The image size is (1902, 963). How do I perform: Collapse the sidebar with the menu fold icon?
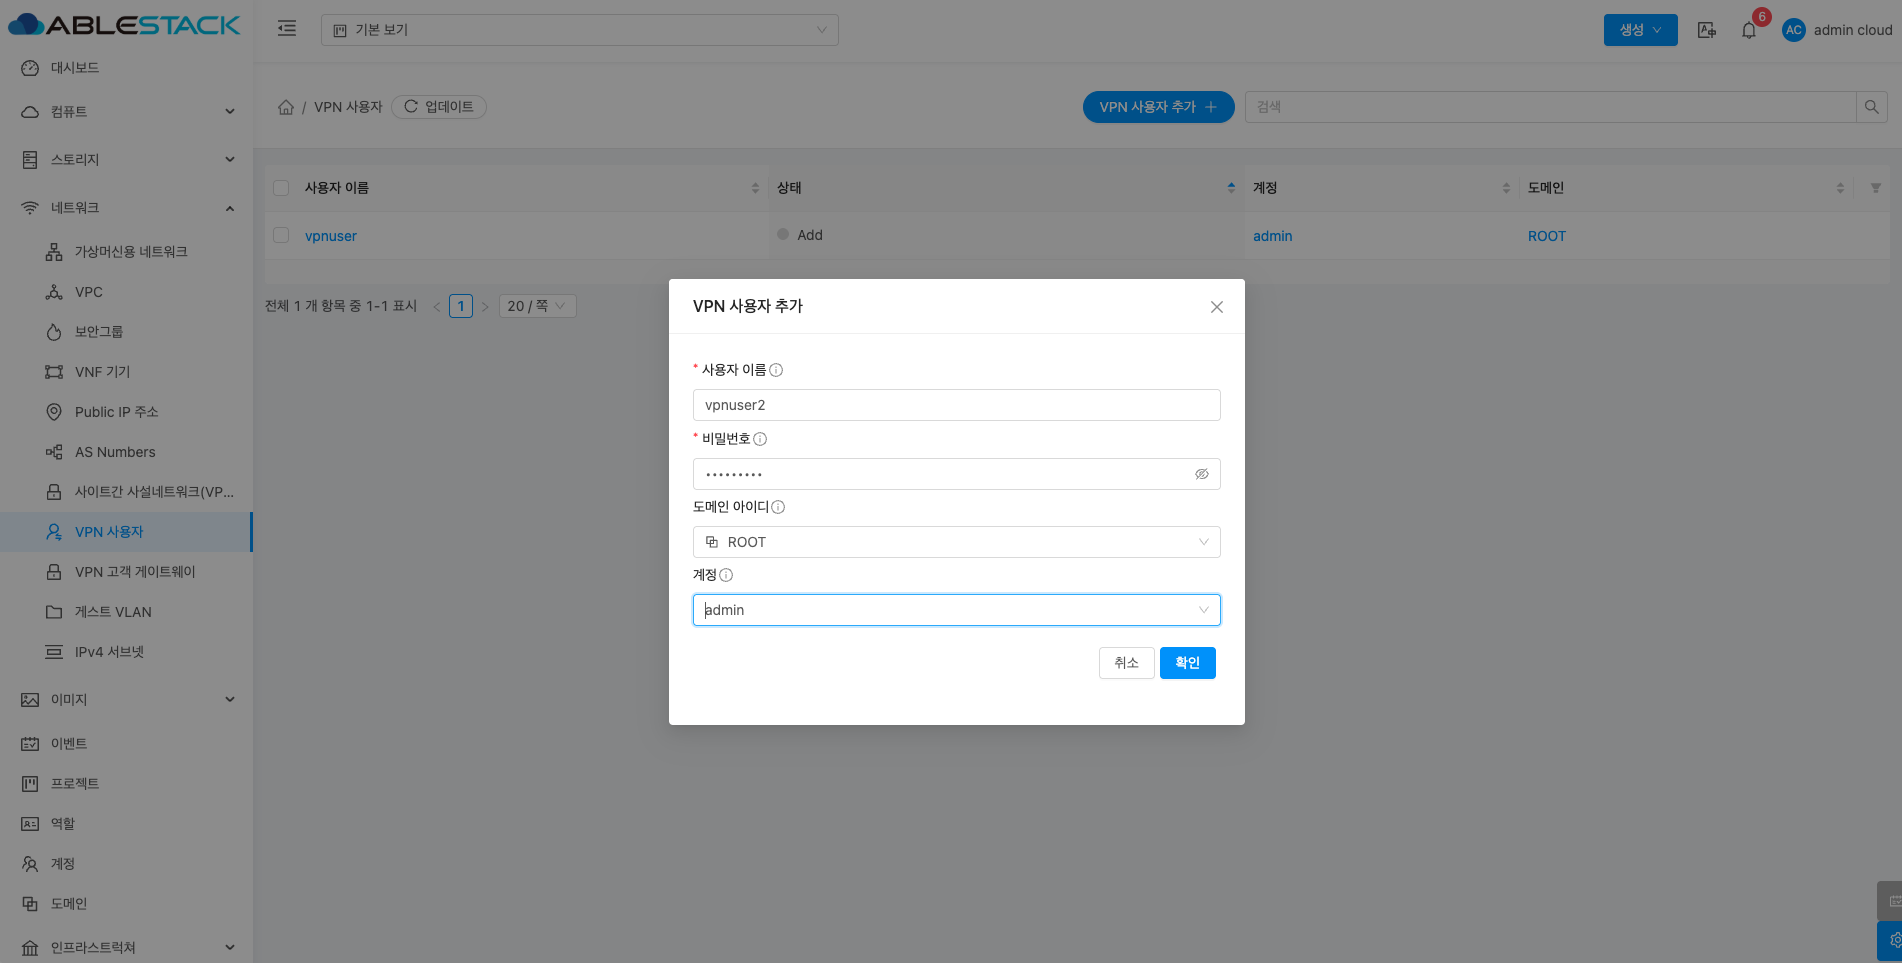287,29
